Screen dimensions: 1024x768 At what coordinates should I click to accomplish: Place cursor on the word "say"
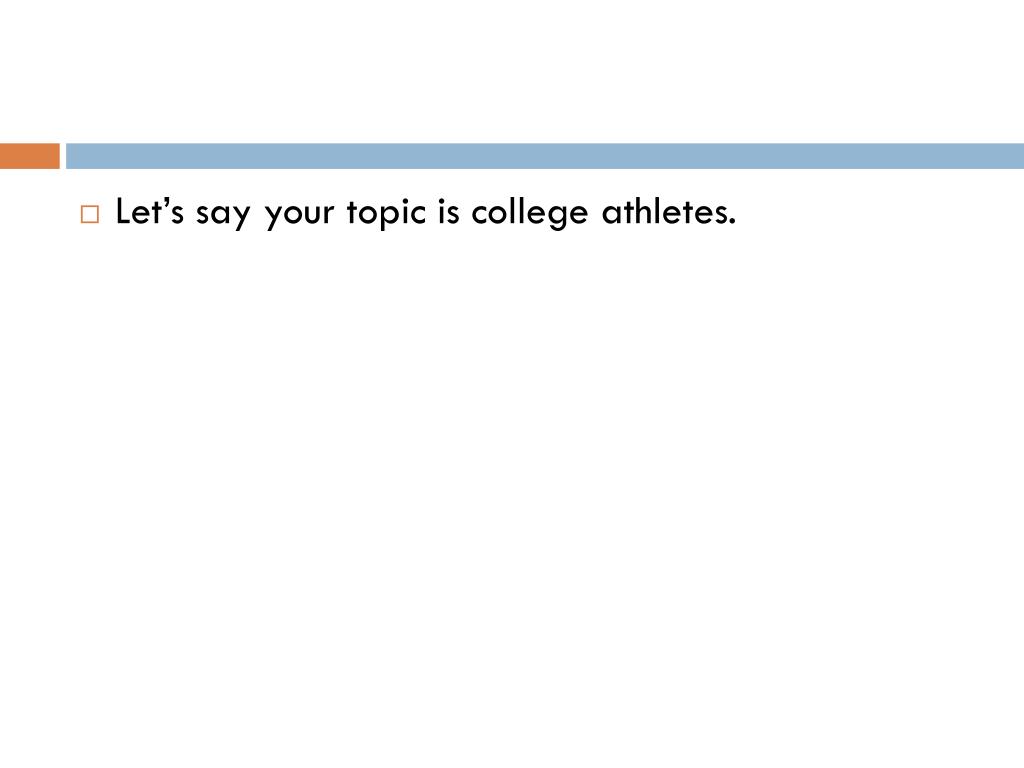[x=223, y=214]
